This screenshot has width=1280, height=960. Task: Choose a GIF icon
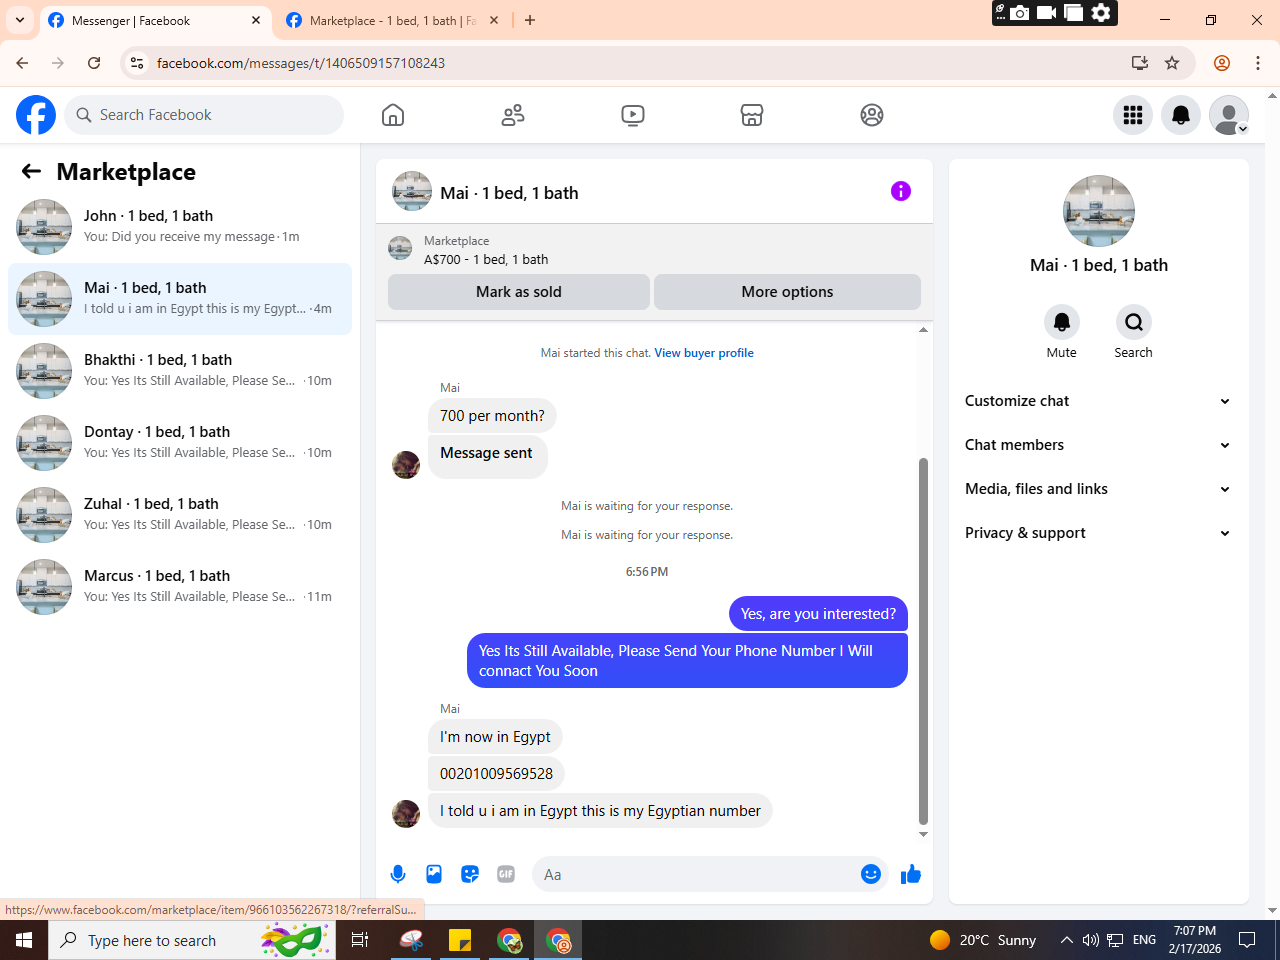pos(506,874)
